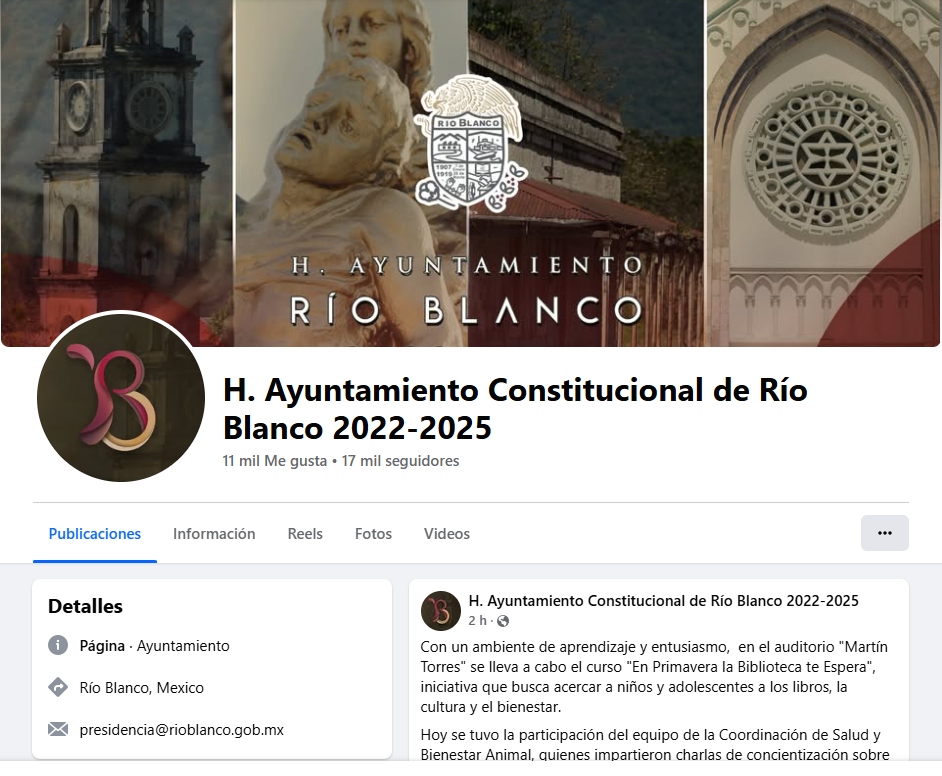Viewport: 942px width, 776px height.
Task: Click the Río Blanco coat of arms
Action: [469, 144]
